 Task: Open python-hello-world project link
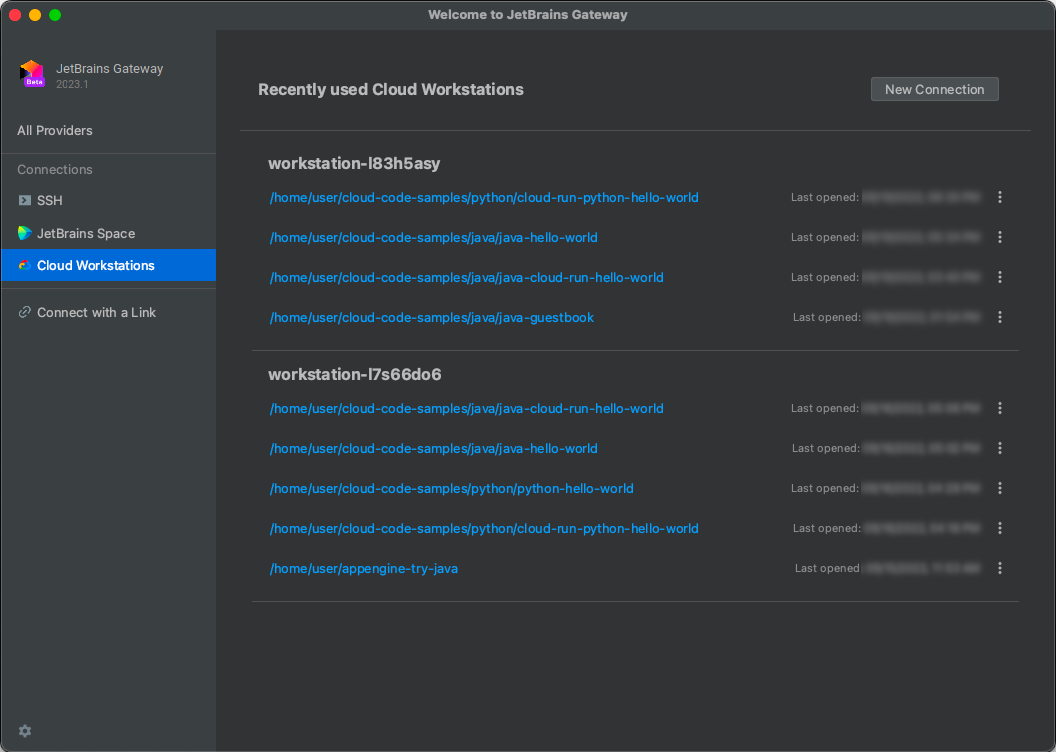pyautogui.click(x=452, y=488)
